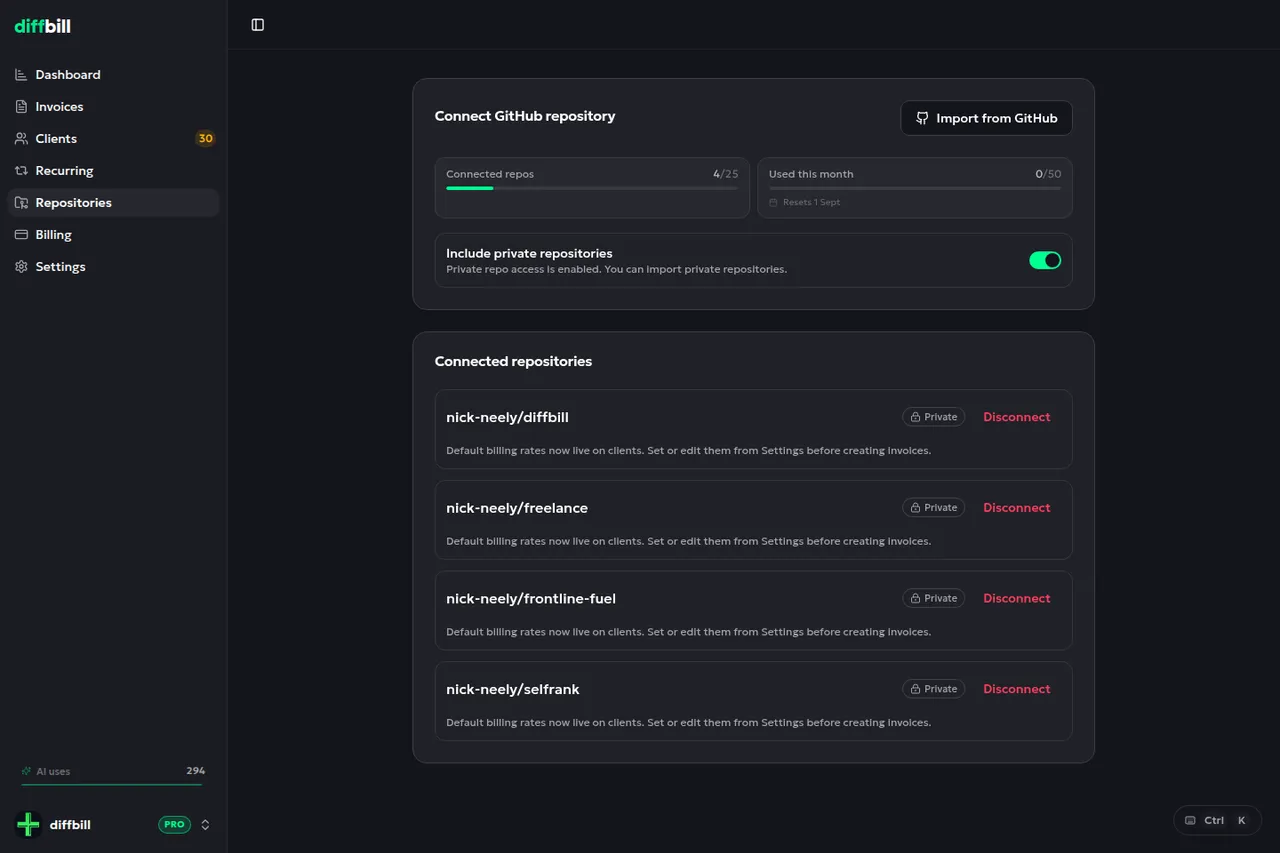Click the Recurring arrows icon

pyautogui.click(x=21, y=171)
